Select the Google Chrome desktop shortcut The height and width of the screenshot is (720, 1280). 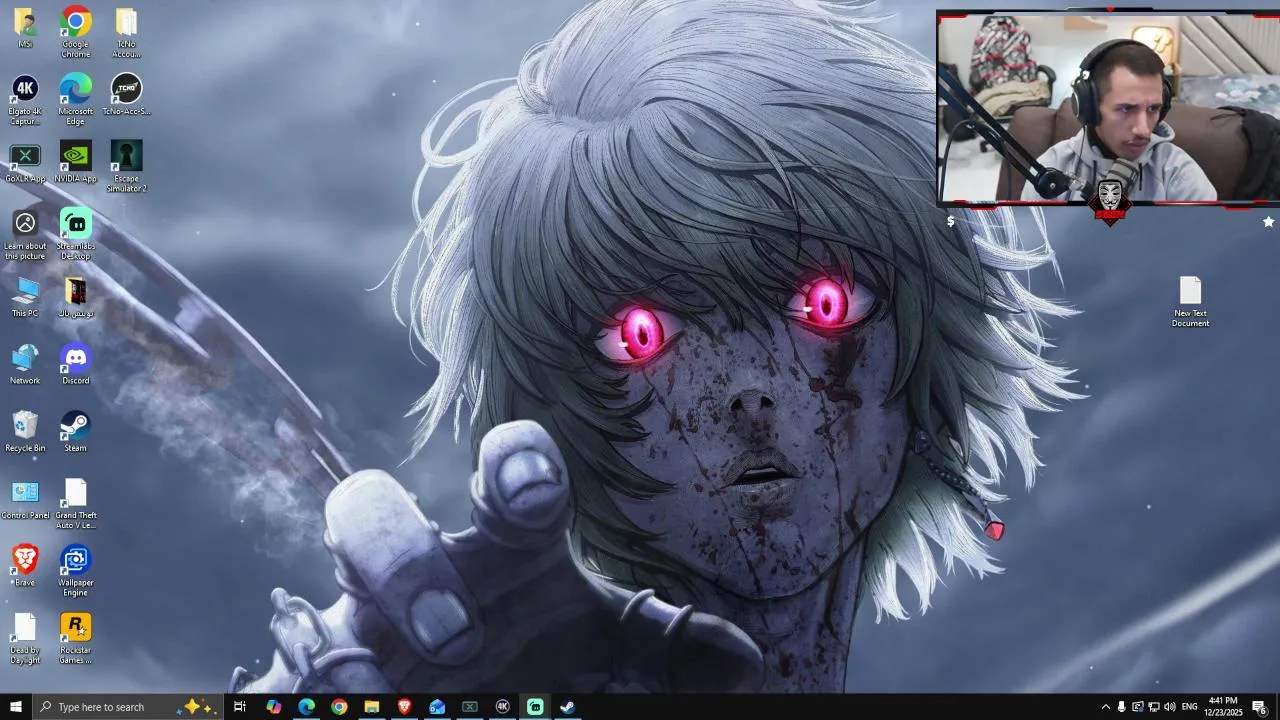tap(75, 32)
